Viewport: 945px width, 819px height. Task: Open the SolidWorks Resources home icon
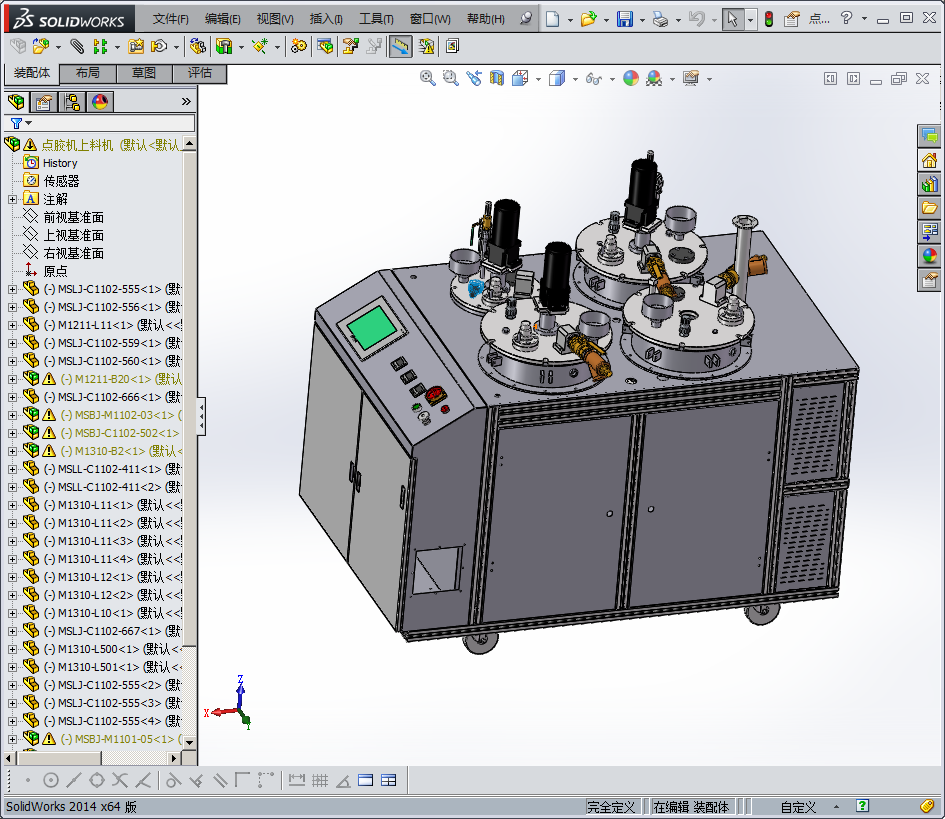pos(930,160)
